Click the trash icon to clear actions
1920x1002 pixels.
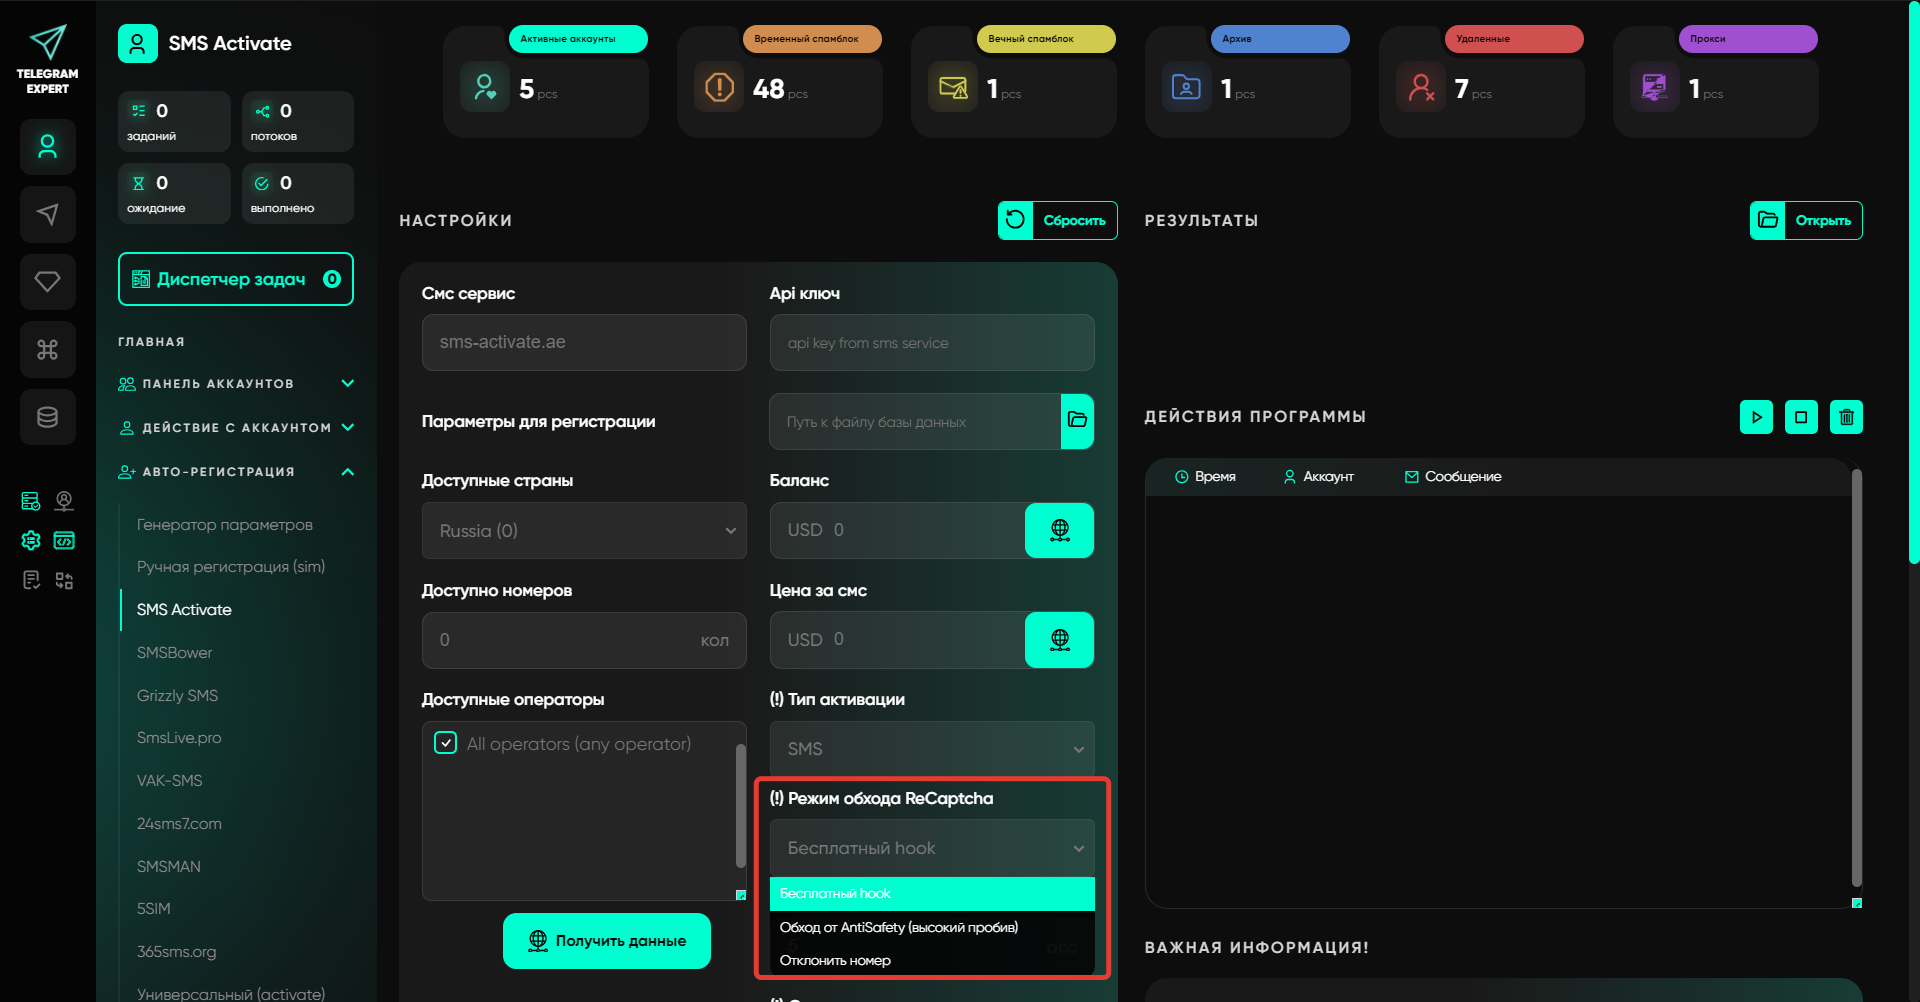coord(1846,417)
